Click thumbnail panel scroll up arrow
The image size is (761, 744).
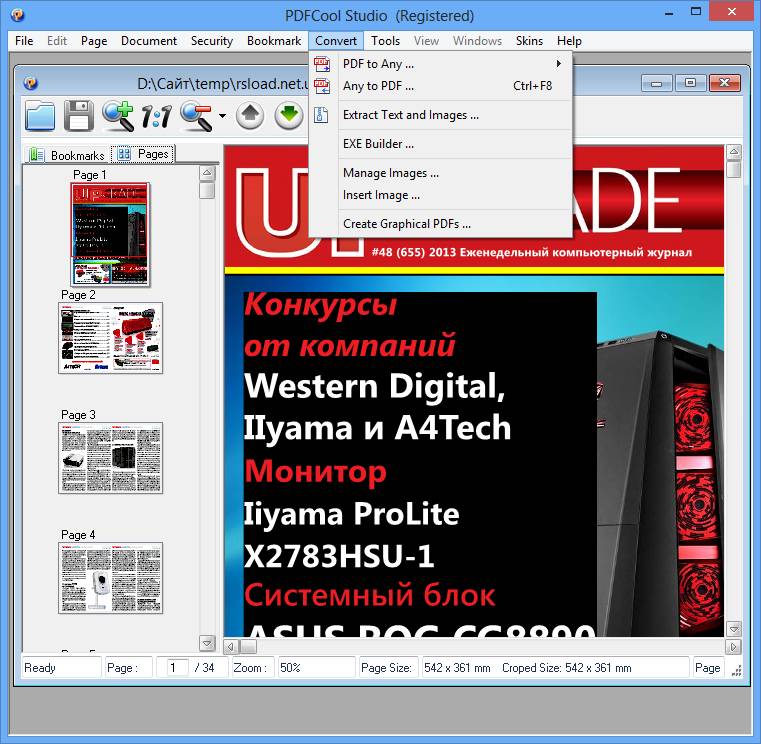click(x=207, y=173)
